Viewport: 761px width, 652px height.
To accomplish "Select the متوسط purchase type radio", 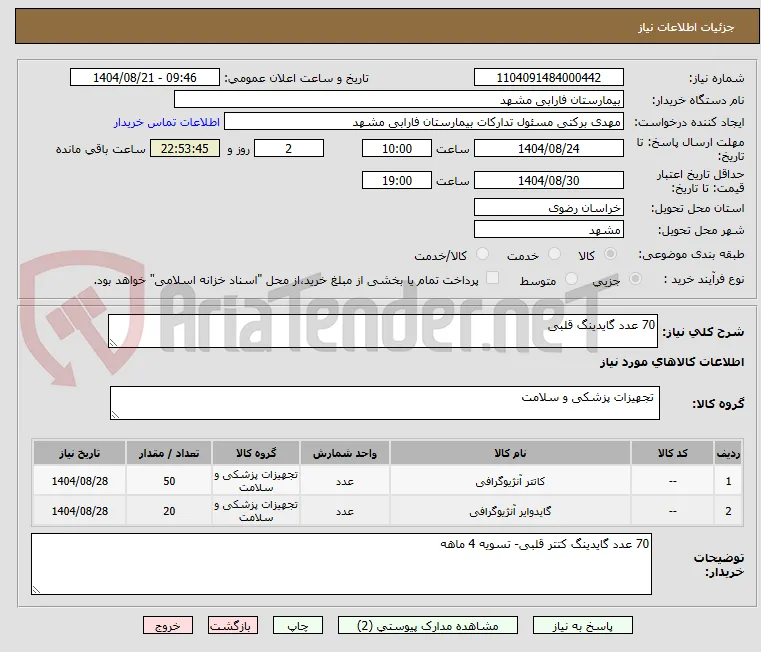I will (x=571, y=279).
